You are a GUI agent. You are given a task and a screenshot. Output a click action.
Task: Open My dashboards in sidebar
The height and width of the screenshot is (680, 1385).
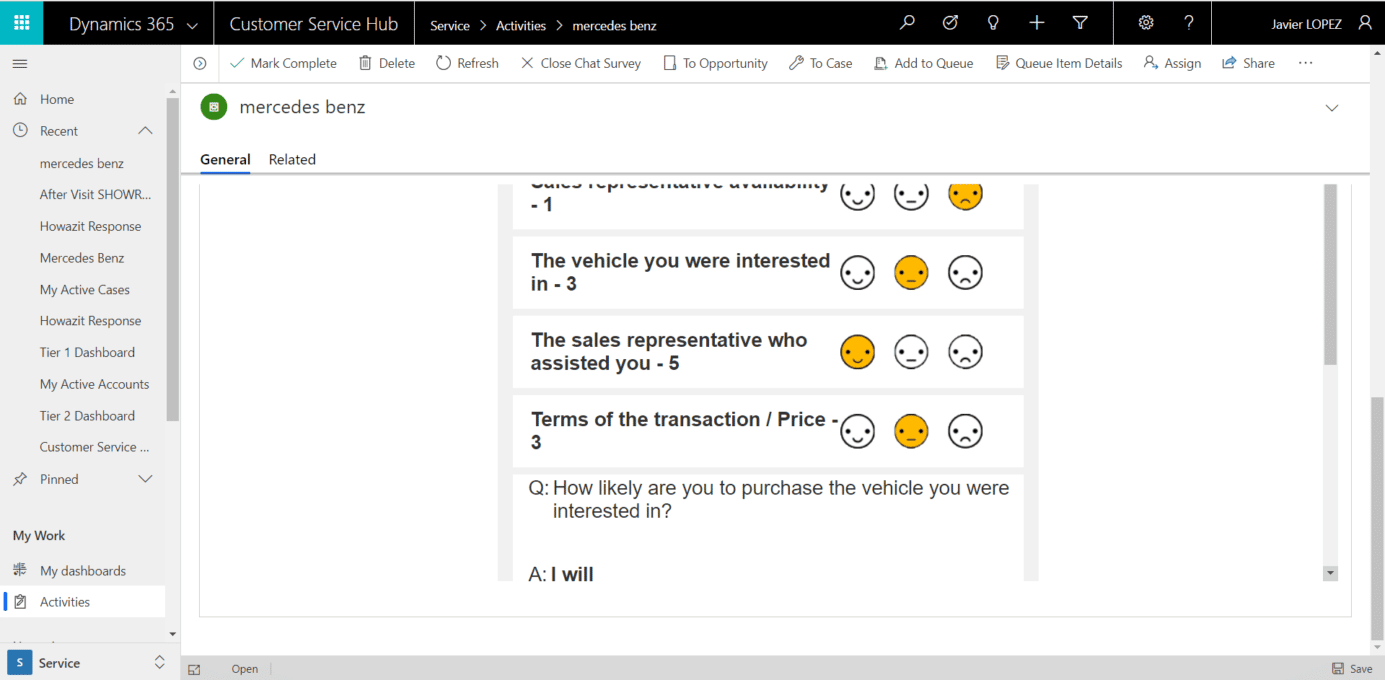[83, 571]
